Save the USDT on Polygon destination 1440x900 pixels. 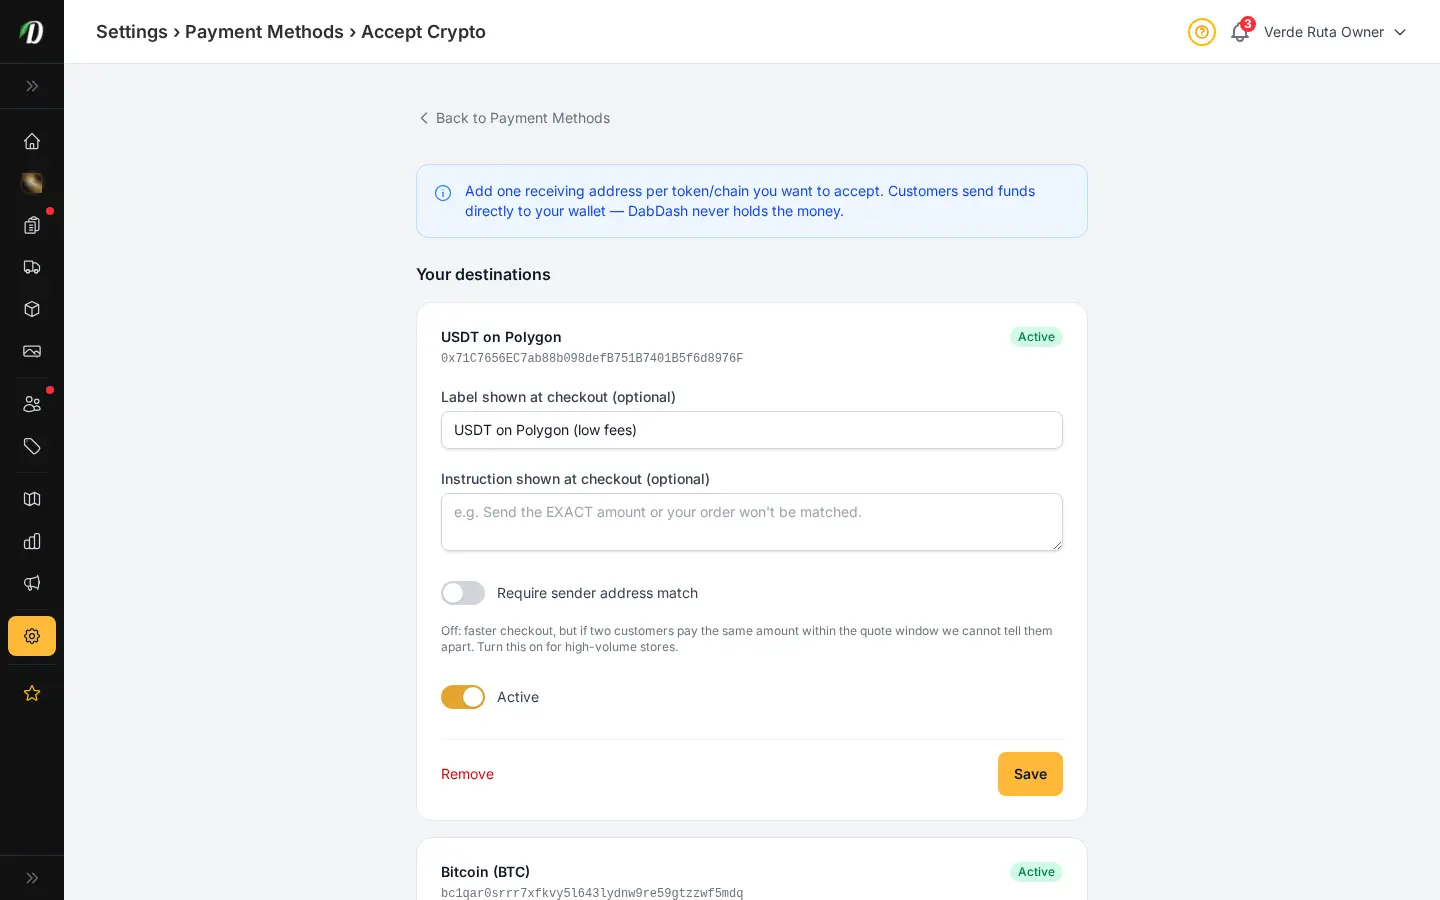(1030, 774)
